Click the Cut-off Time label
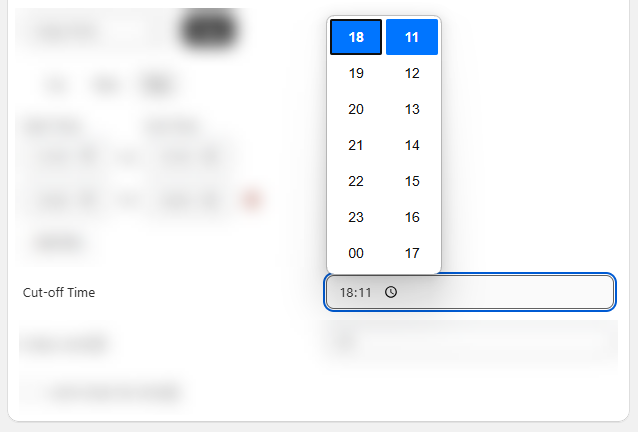The width and height of the screenshot is (638, 432). (x=59, y=293)
